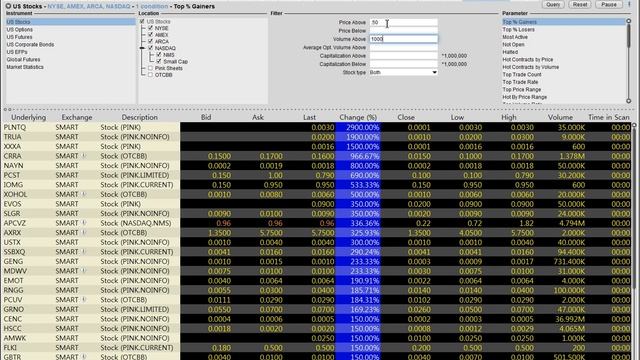Select Most Active parameter
Viewport: 640px width, 360px height.
515,37
